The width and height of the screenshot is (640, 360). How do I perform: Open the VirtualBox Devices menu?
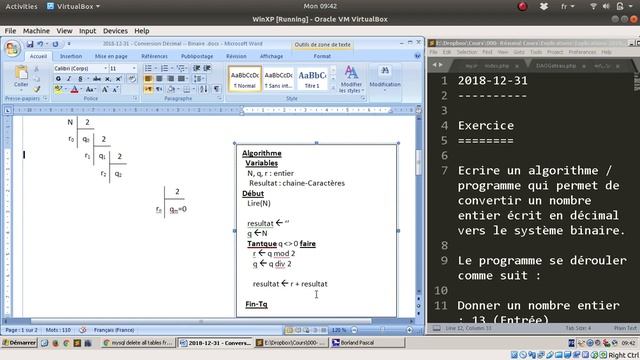[115, 31]
